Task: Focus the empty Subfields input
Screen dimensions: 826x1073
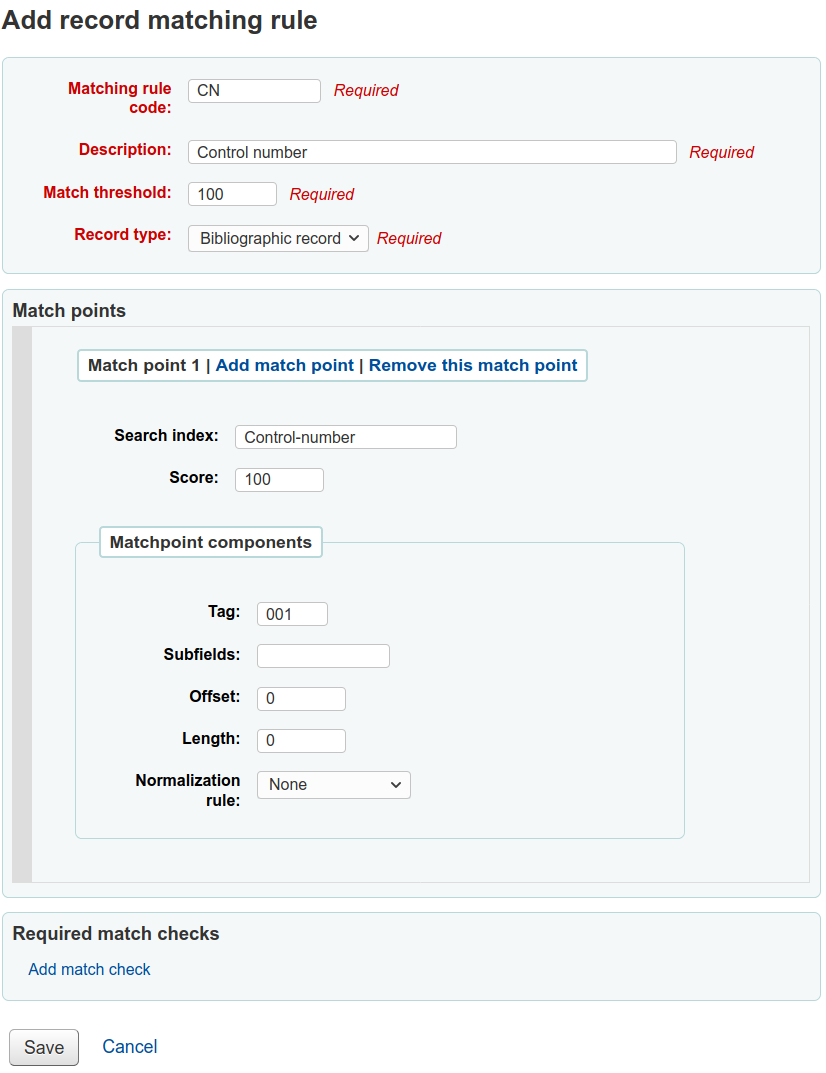Action: click(323, 656)
